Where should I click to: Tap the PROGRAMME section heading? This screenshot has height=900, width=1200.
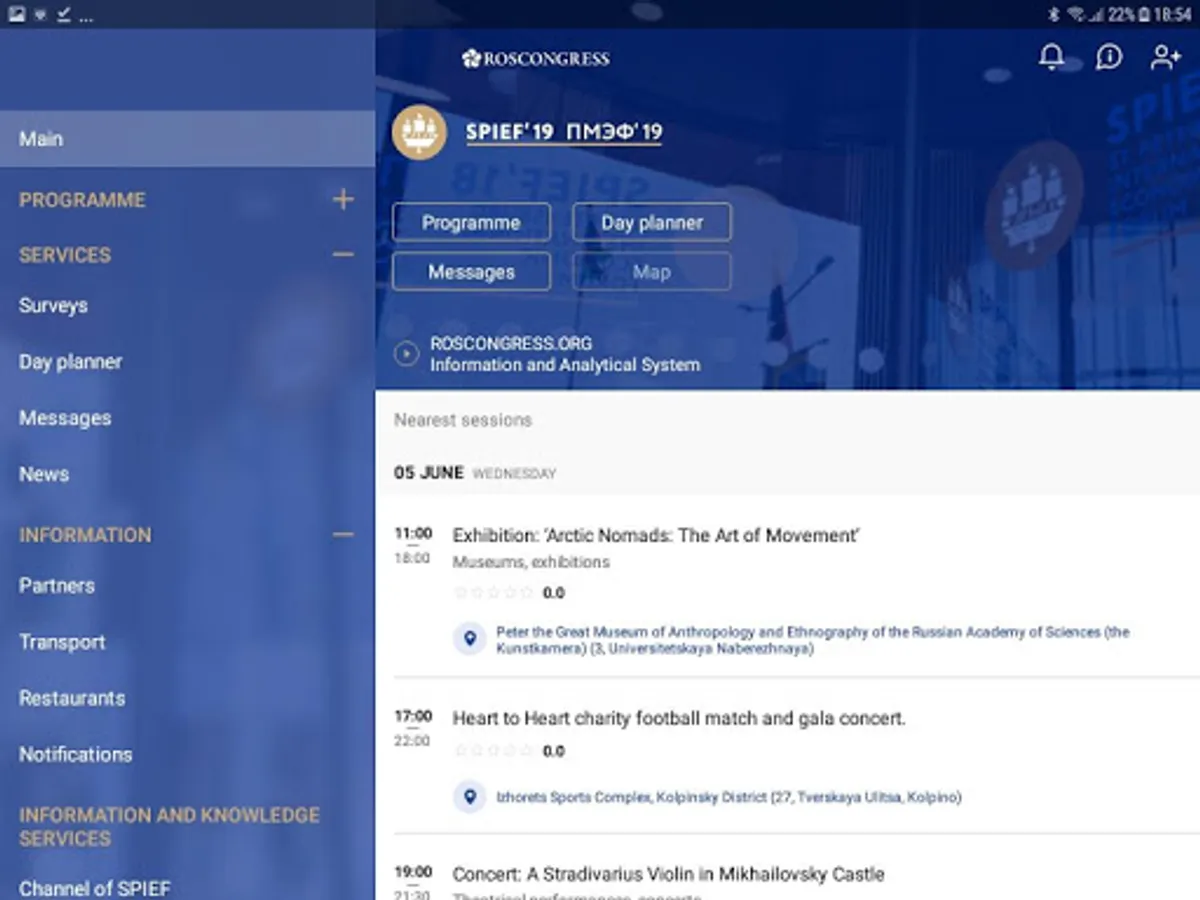82,200
